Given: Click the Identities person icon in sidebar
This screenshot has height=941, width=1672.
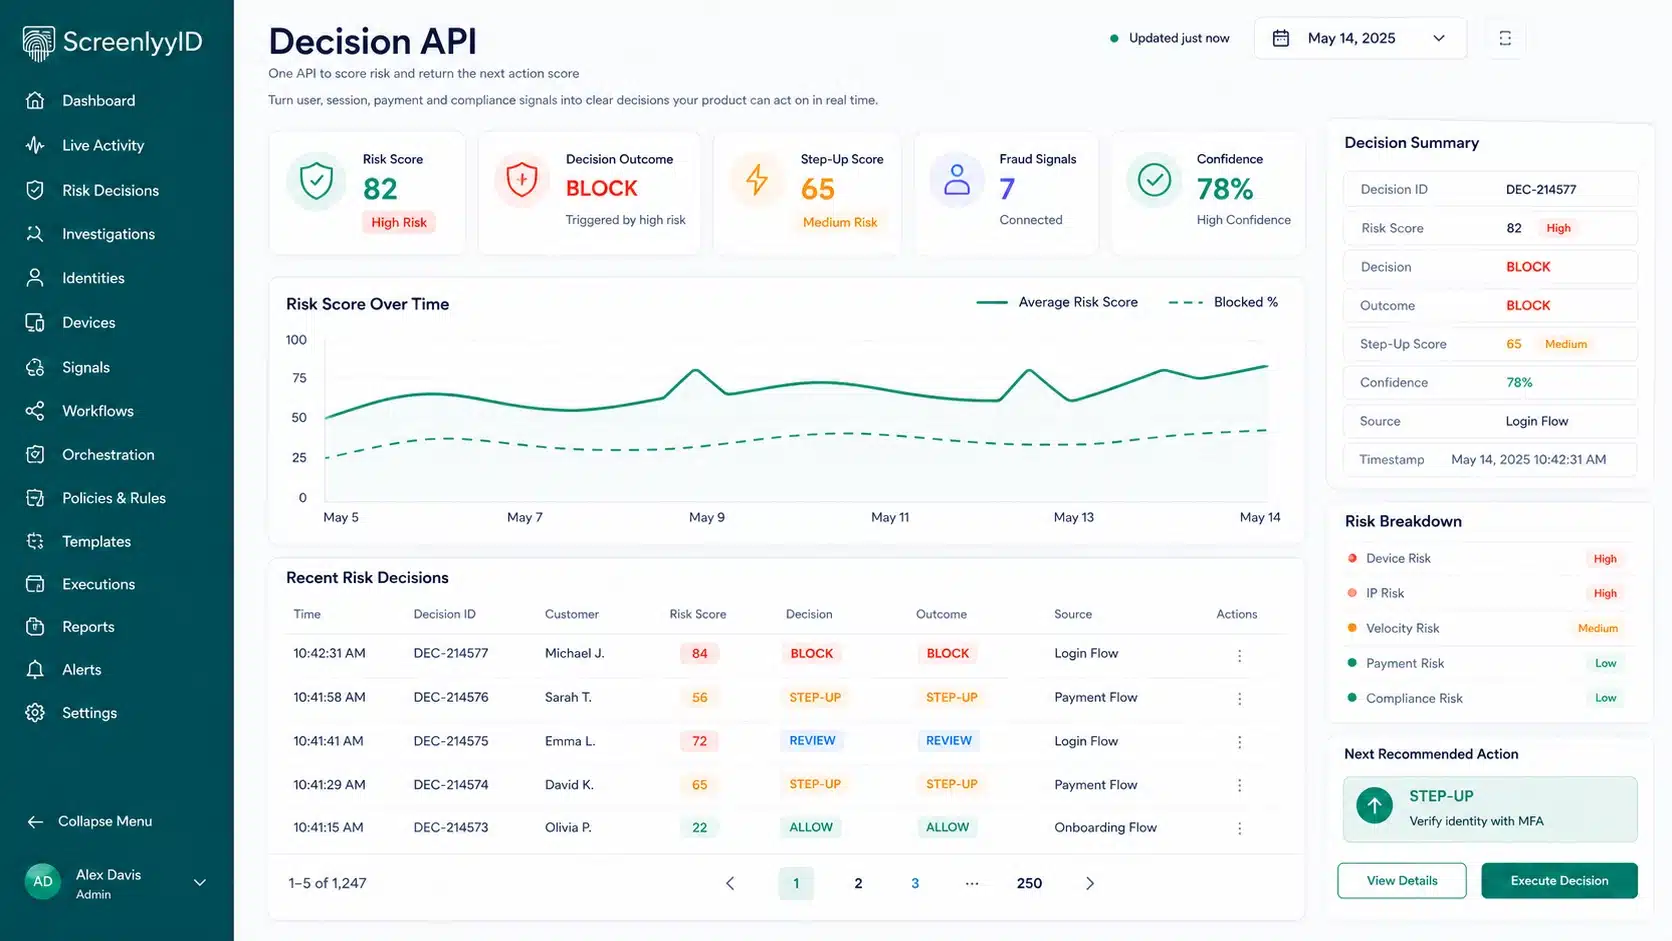Looking at the screenshot, I should [35, 278].
